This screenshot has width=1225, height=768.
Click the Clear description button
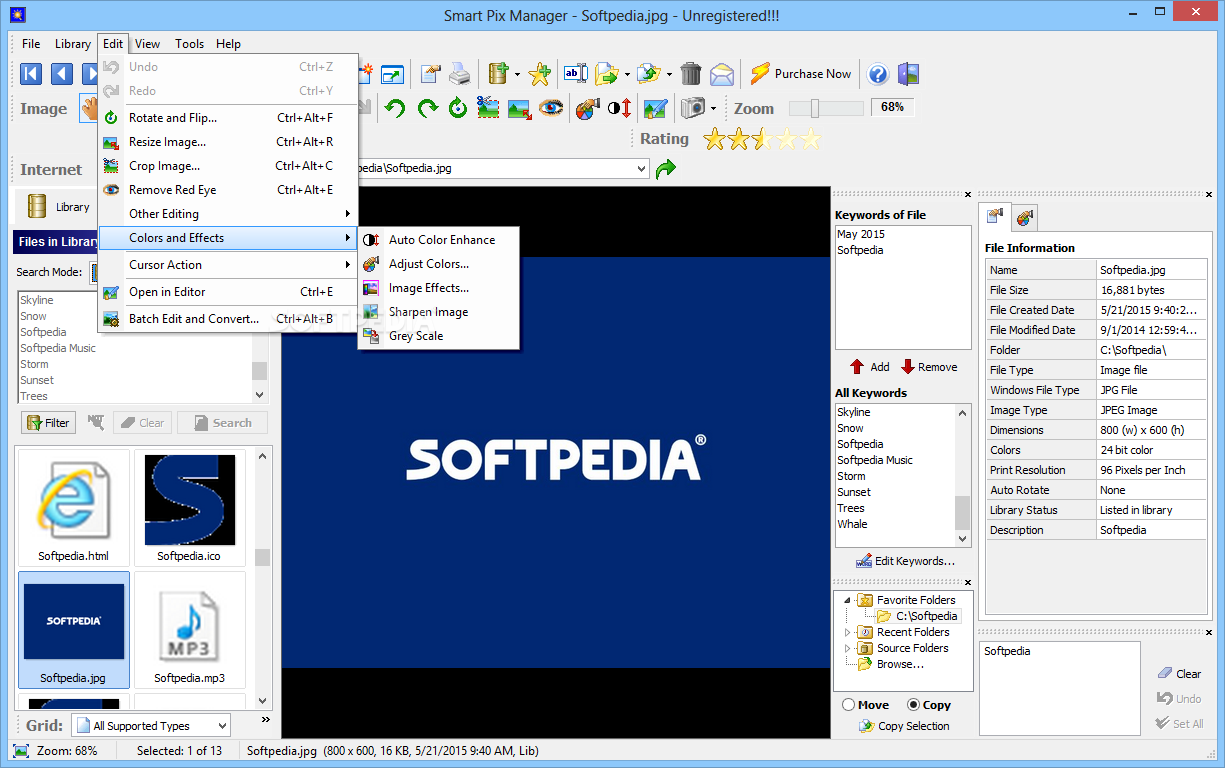[x=1179, y=674]
